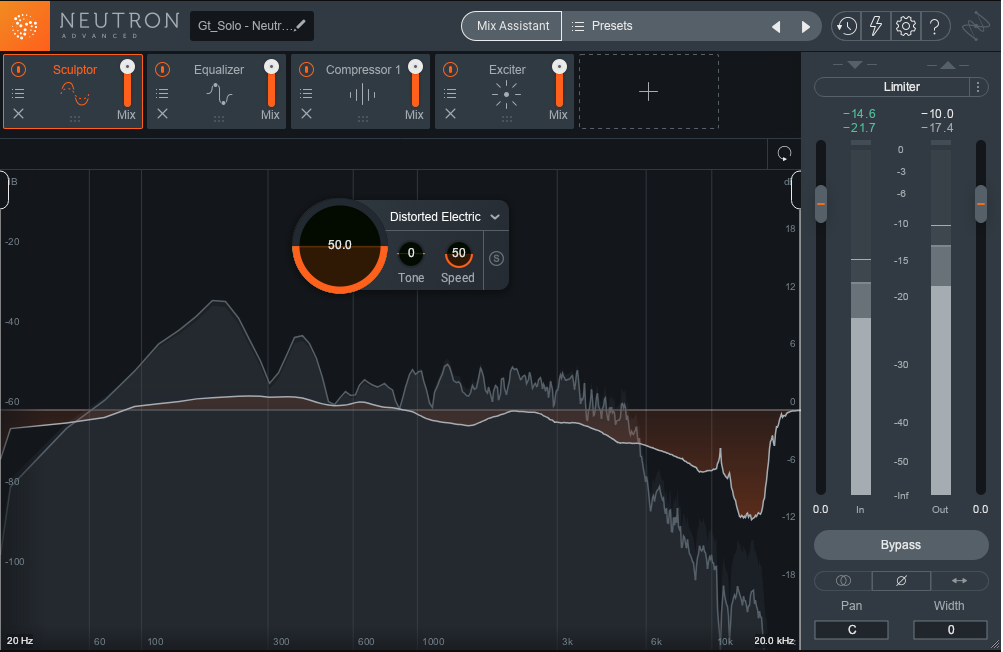Select the Sculptor module waveform icon
This screenshot has width=1003, height=652.
point(75,94)
